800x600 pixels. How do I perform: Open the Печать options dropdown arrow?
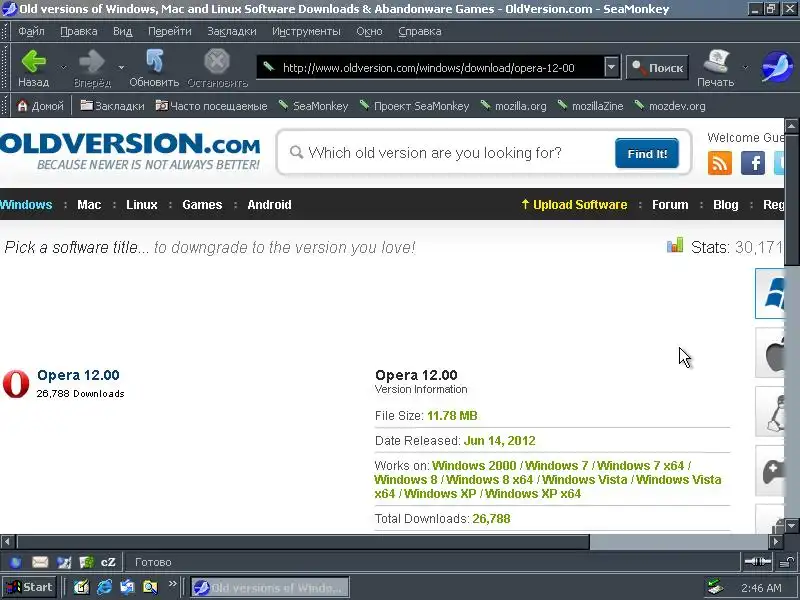[745, 67]
